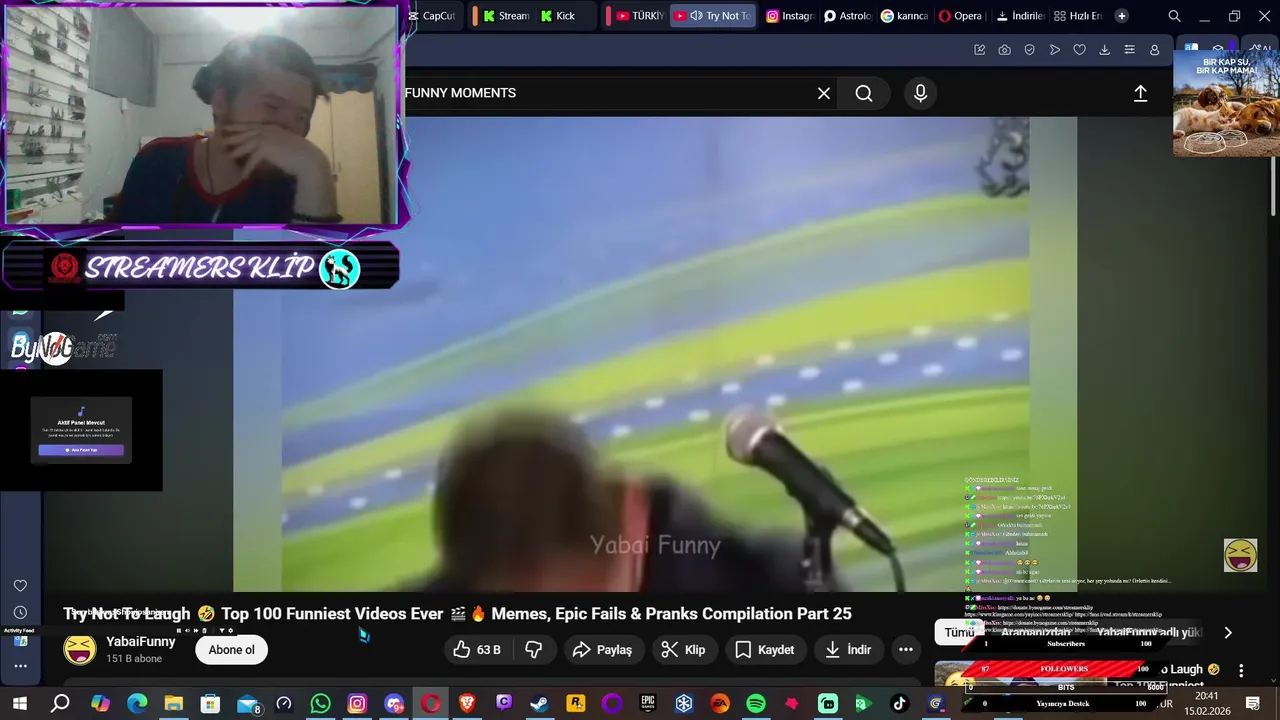Open Steam from the taskbar

coord(539,704)
